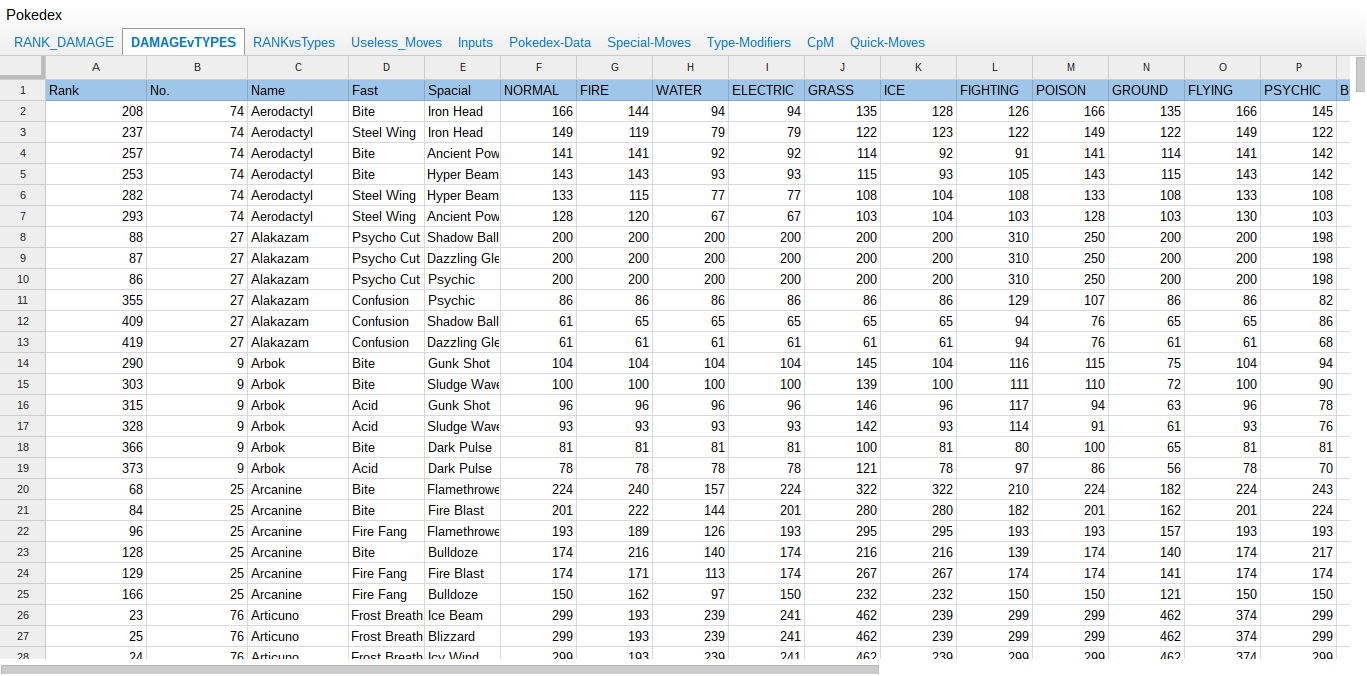This screenshot has height=676, width=1367.
Task: Click the PSYCHIC header cell
Action: coord(1297,90)
